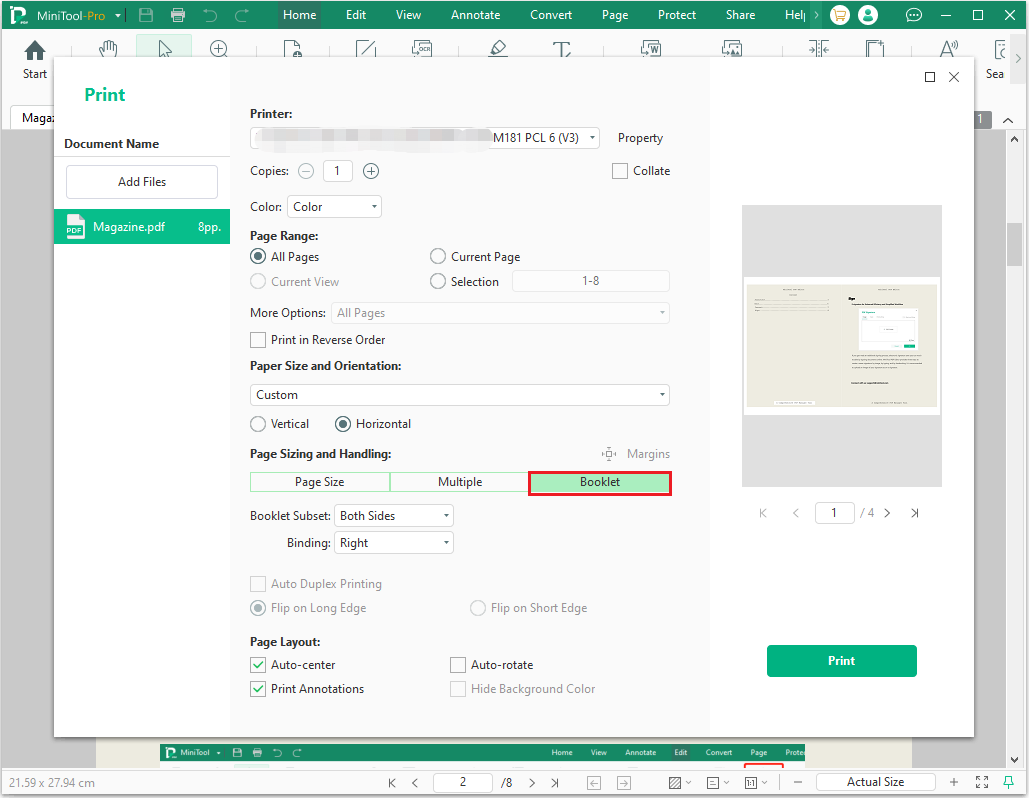Toggle full screen icon in status bar

982,782
